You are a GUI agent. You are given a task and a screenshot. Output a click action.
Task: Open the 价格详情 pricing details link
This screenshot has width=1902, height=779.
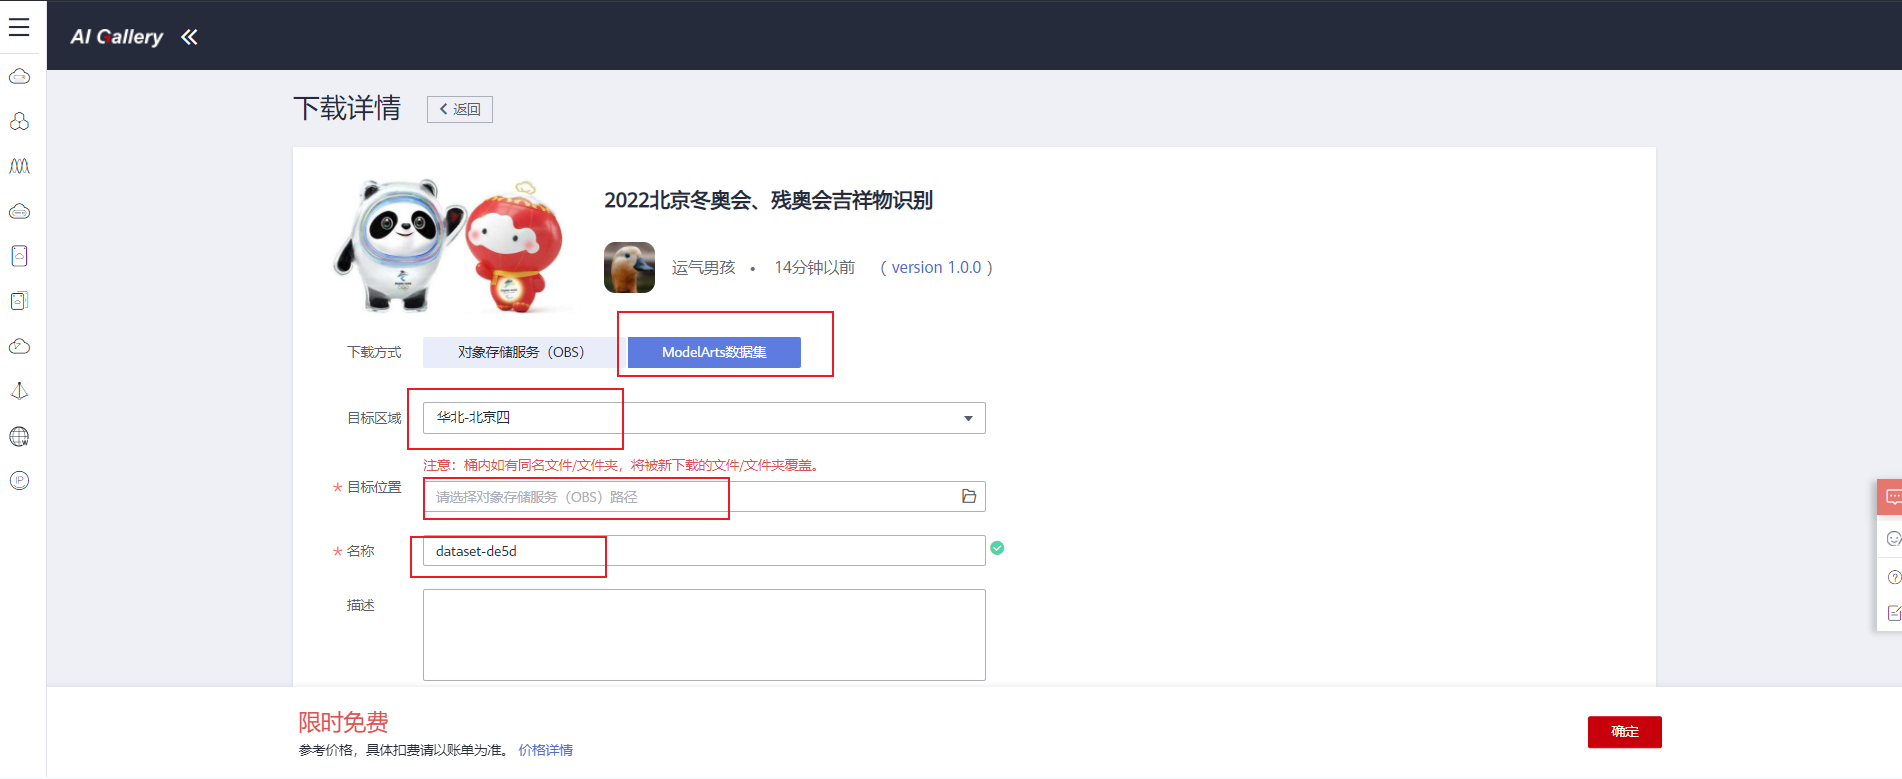[546, 750]
